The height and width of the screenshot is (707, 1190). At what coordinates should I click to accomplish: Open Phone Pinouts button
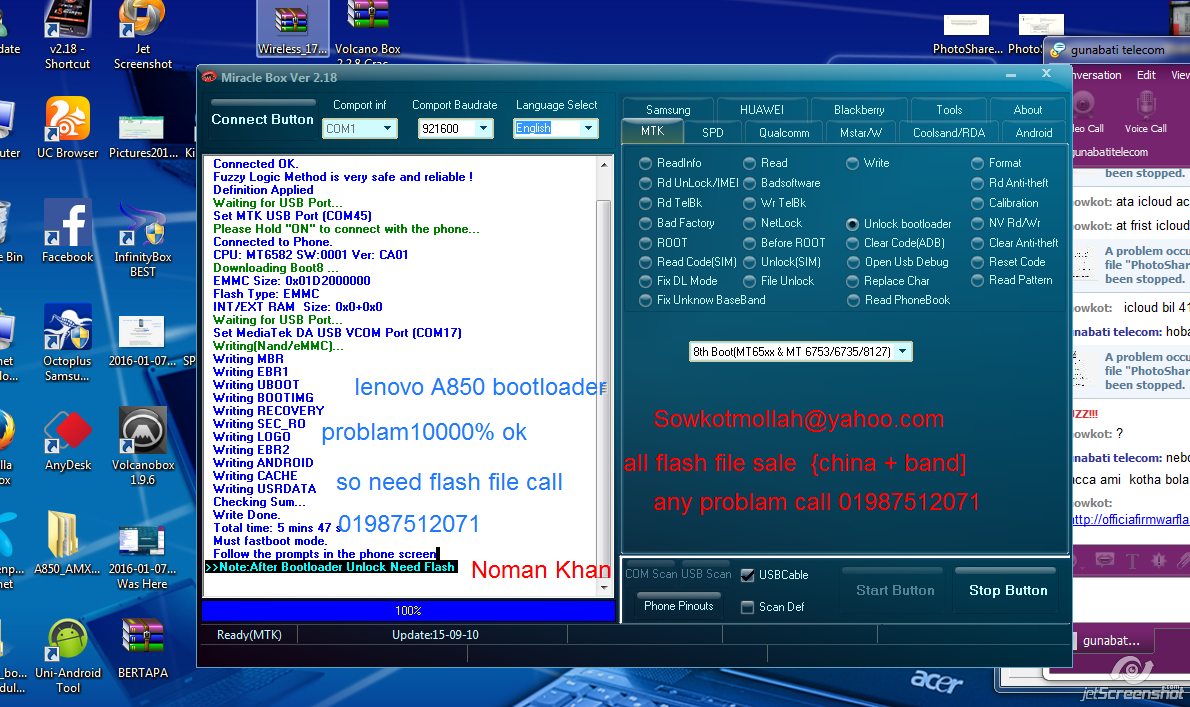(x=678, y=605)
